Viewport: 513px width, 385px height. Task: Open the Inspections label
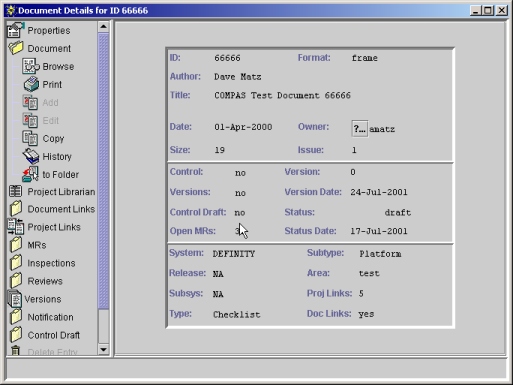[x=51, y=263]
